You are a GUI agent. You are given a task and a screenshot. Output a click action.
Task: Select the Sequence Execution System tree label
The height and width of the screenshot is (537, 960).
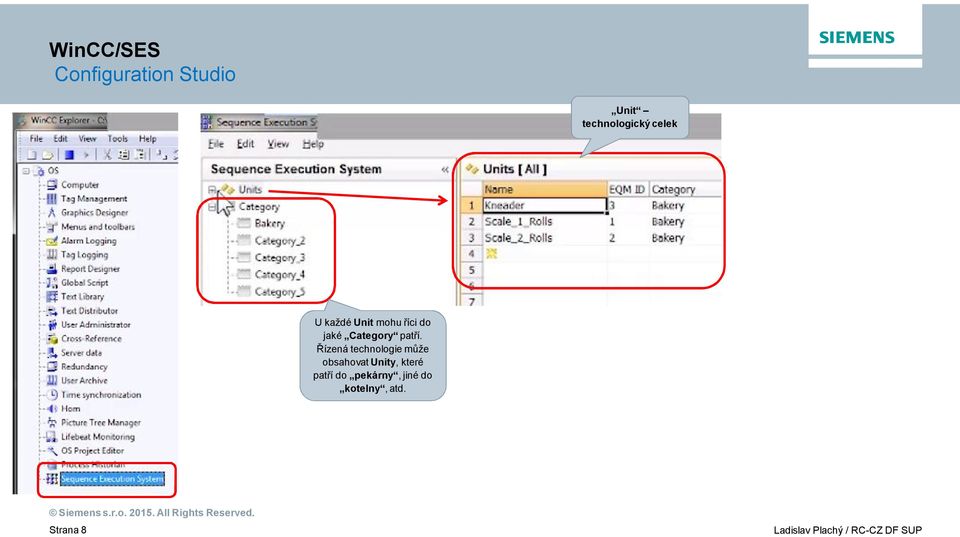click(x=112, y=479)
